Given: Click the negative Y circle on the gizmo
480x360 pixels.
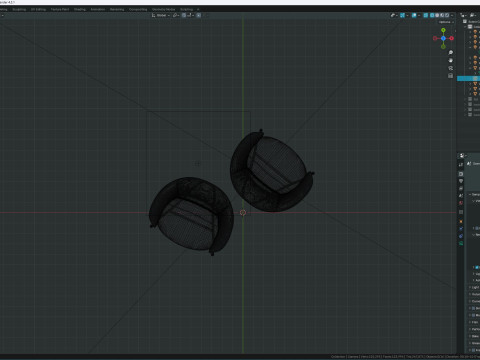Looking at the screenshot, I should [x=443, y=47].
